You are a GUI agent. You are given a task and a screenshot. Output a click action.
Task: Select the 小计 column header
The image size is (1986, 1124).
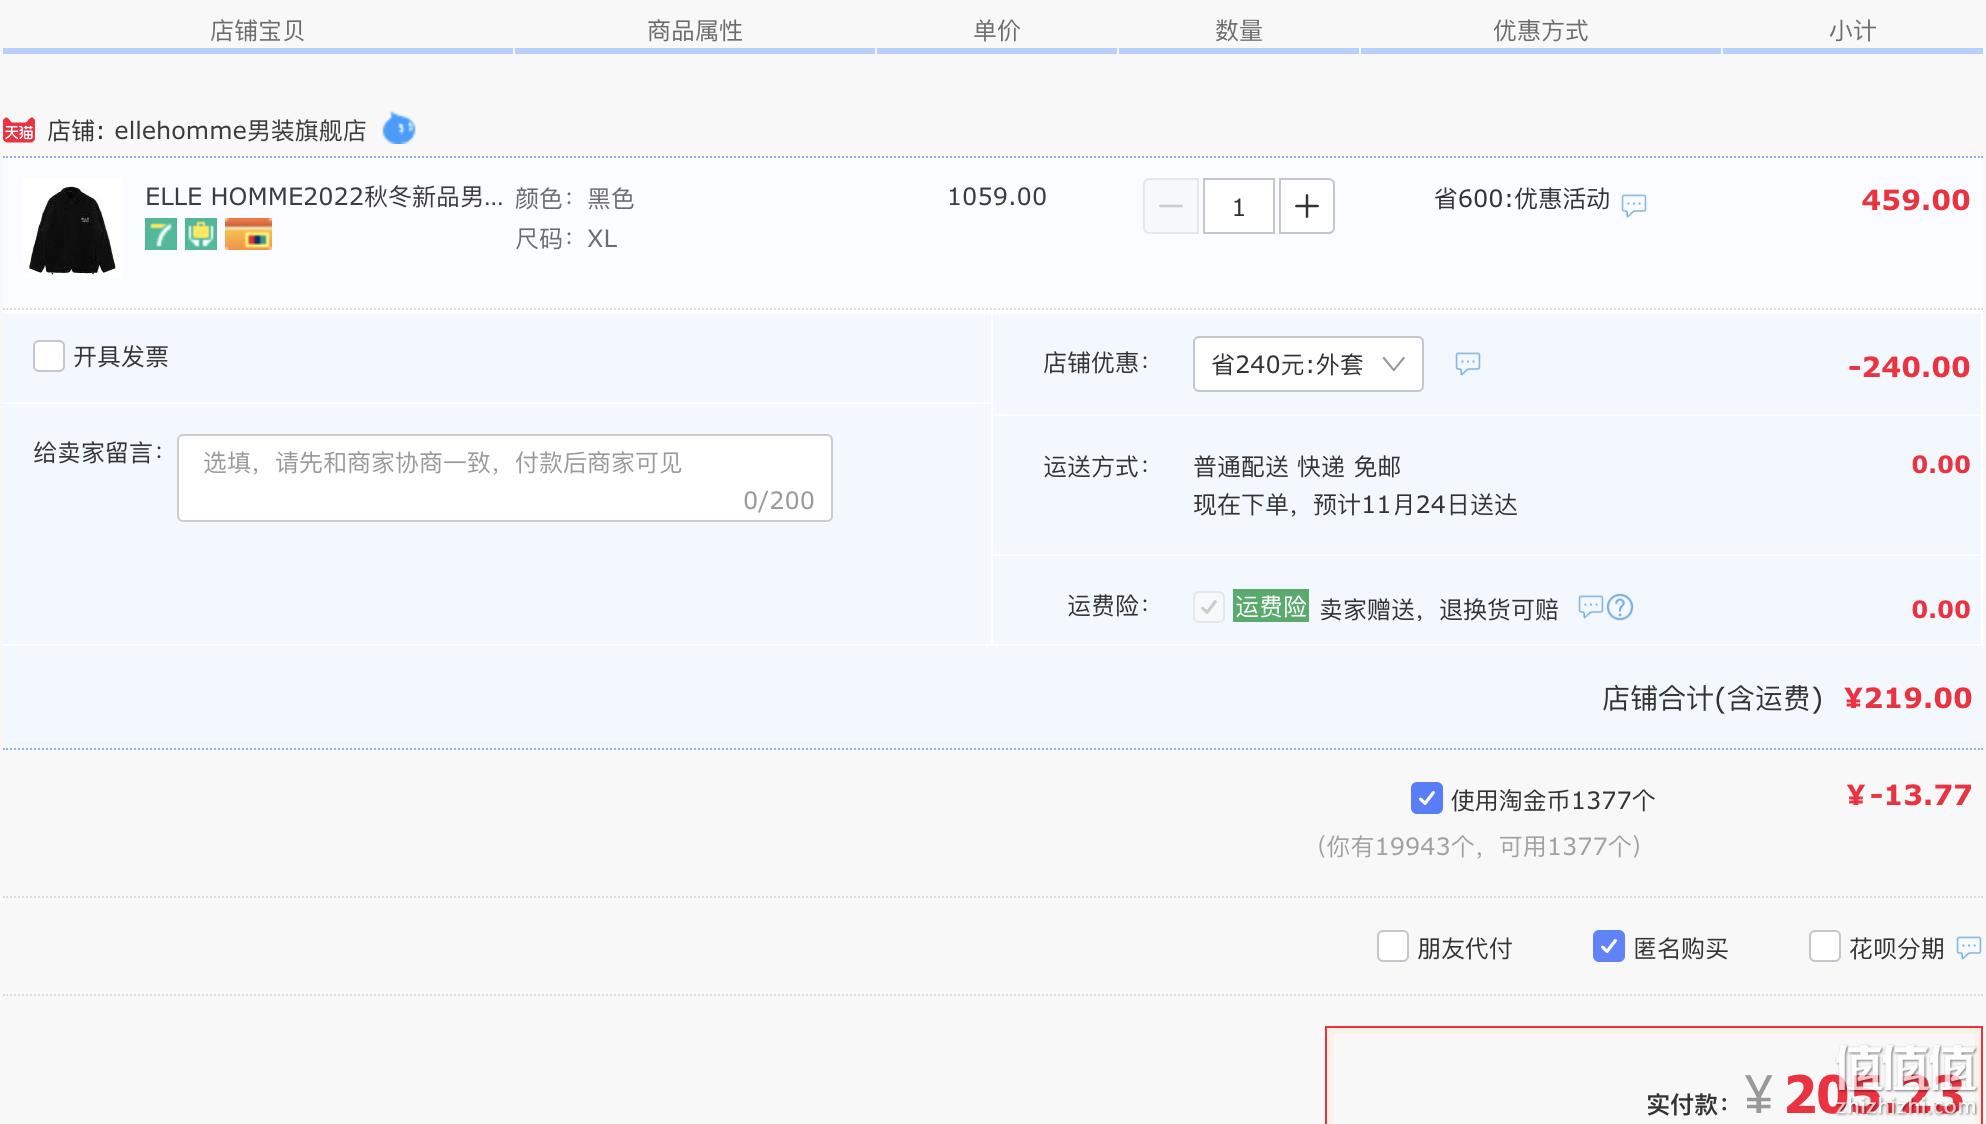1853,31
